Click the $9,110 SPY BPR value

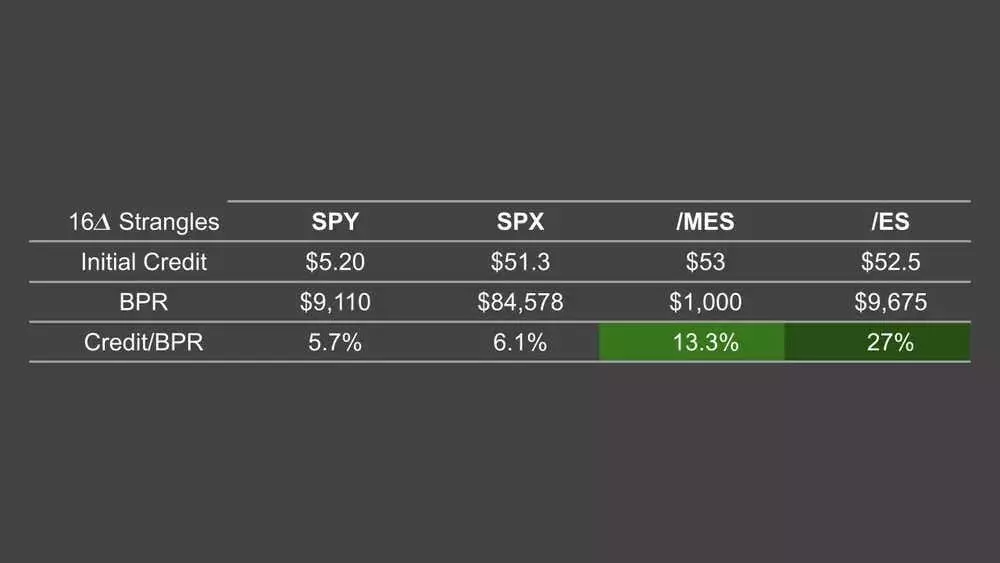(335, 302)
